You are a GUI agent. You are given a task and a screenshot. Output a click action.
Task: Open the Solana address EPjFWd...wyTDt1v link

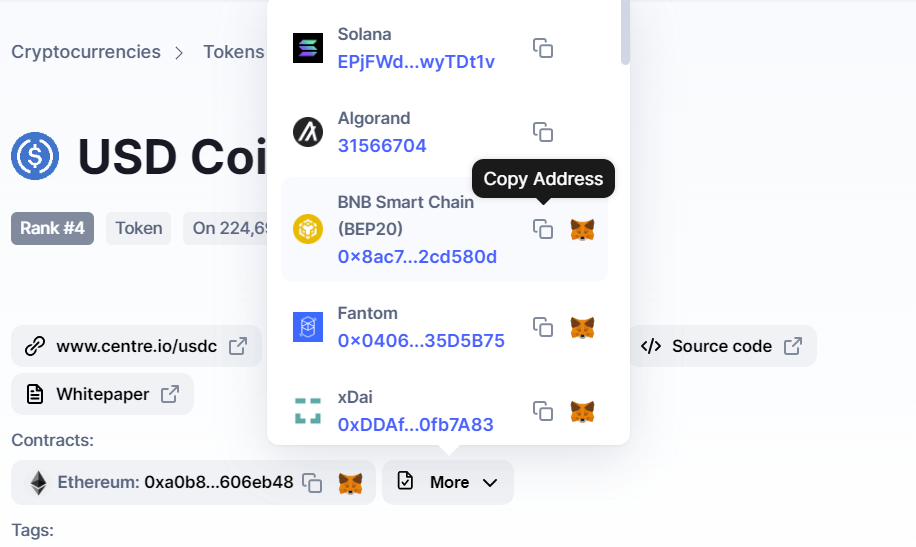point(416,62)
